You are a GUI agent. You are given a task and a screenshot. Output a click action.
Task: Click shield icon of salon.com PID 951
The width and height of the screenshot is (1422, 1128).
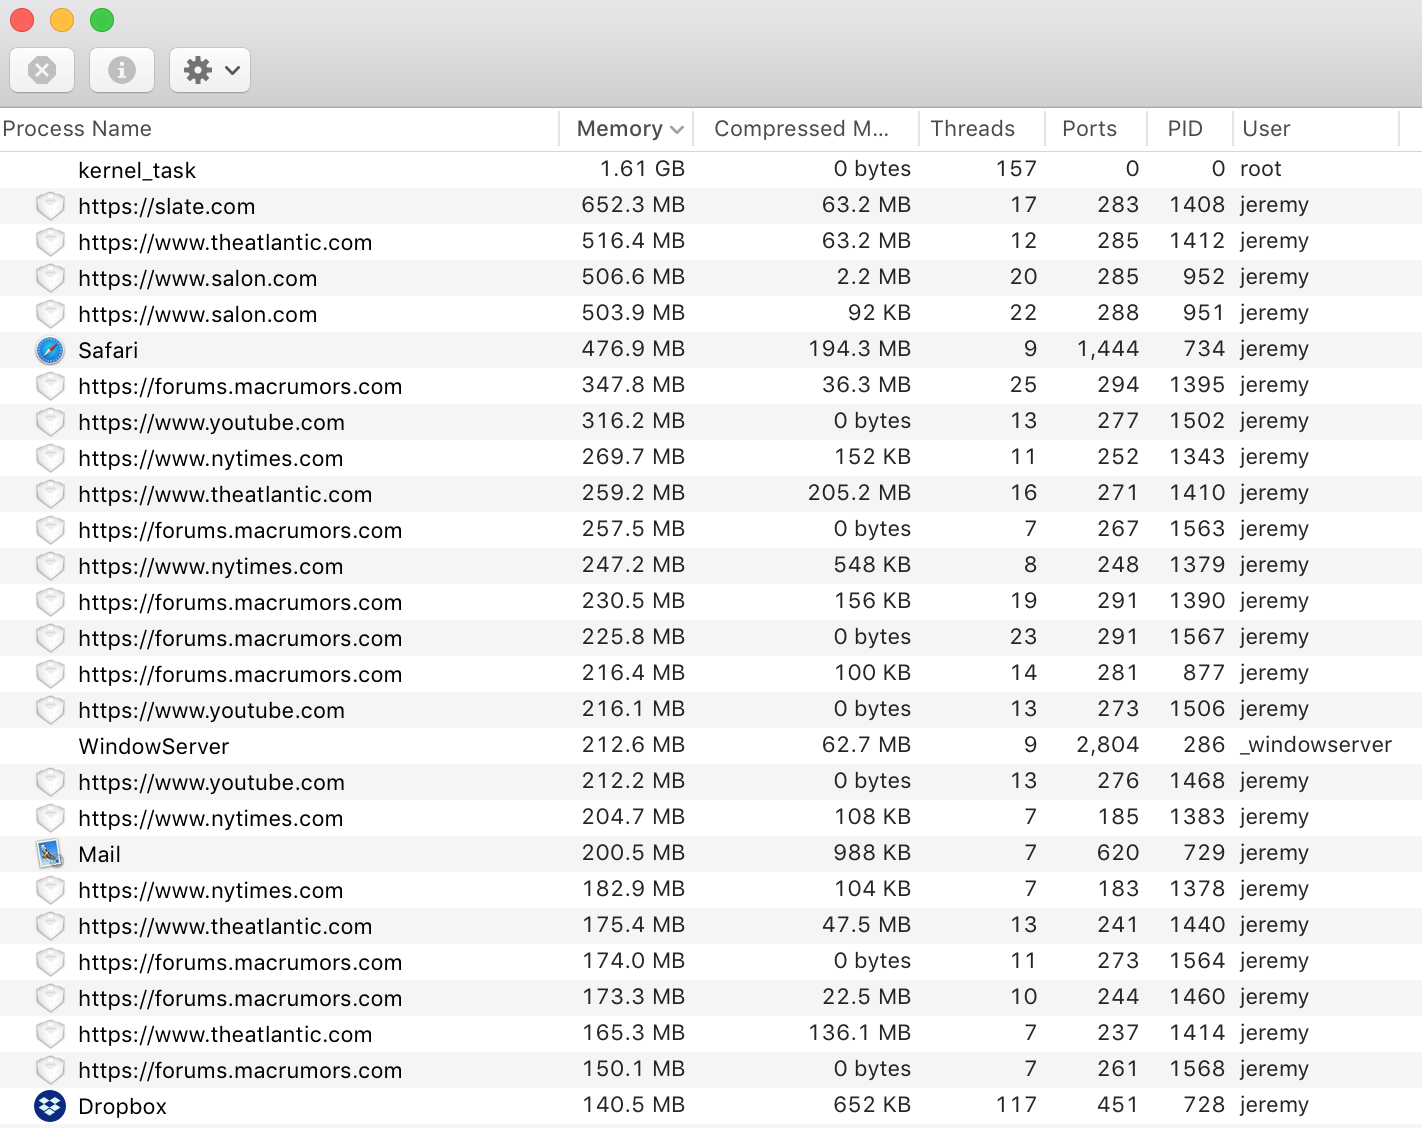pos(50,314)
